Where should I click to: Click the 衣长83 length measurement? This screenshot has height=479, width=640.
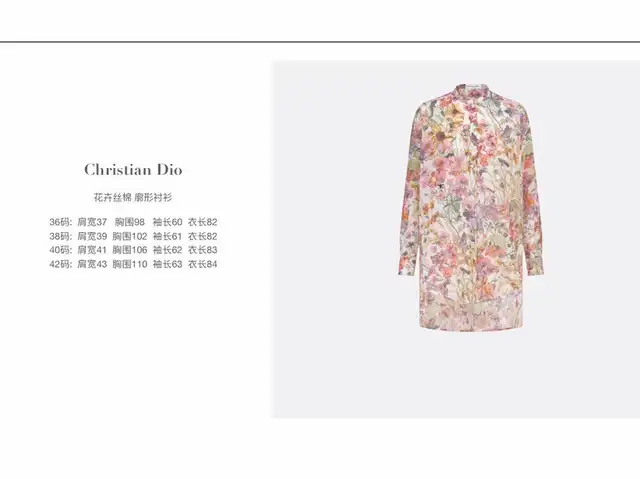click(202, 250)
